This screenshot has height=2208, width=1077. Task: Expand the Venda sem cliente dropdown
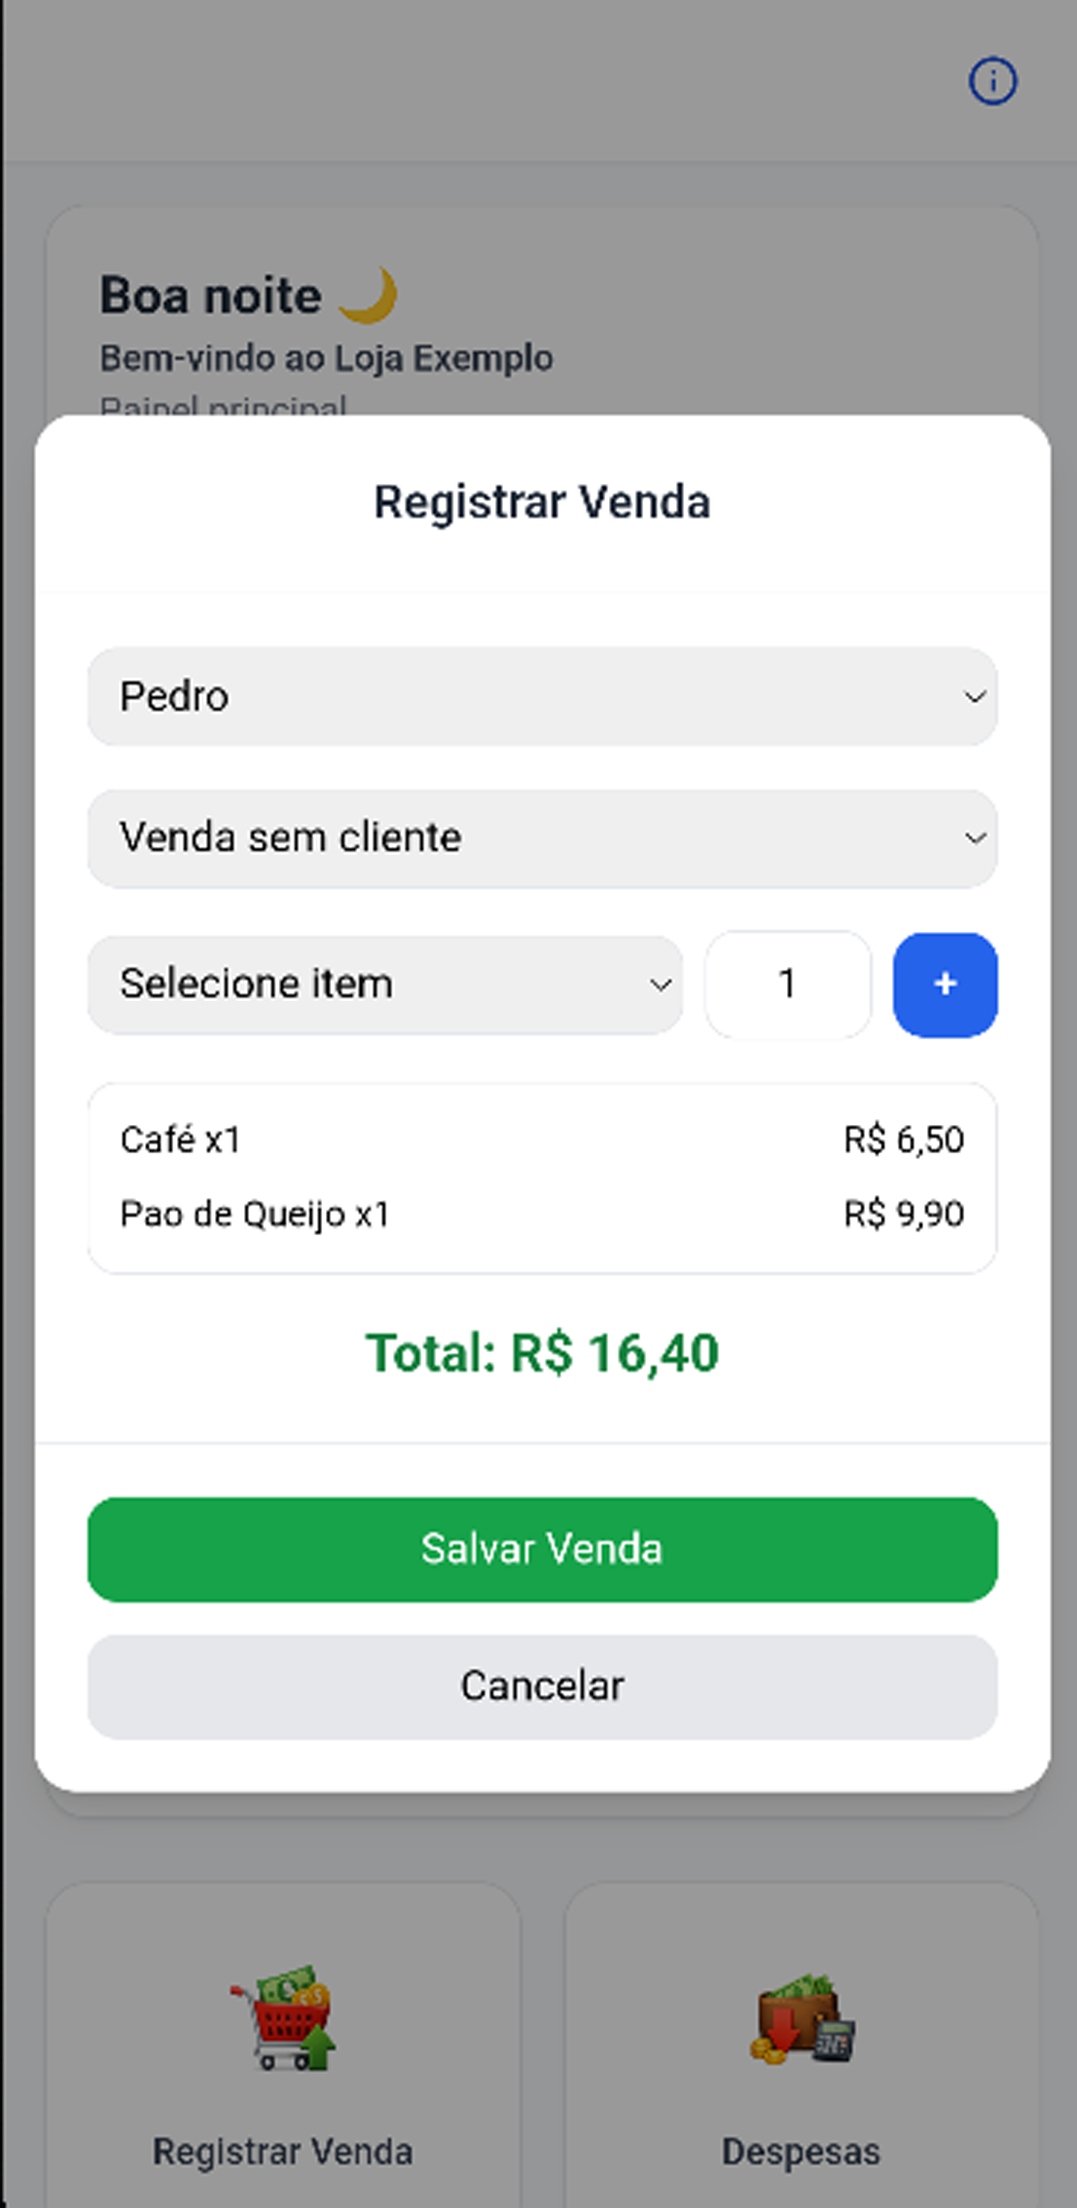(542, 838)
